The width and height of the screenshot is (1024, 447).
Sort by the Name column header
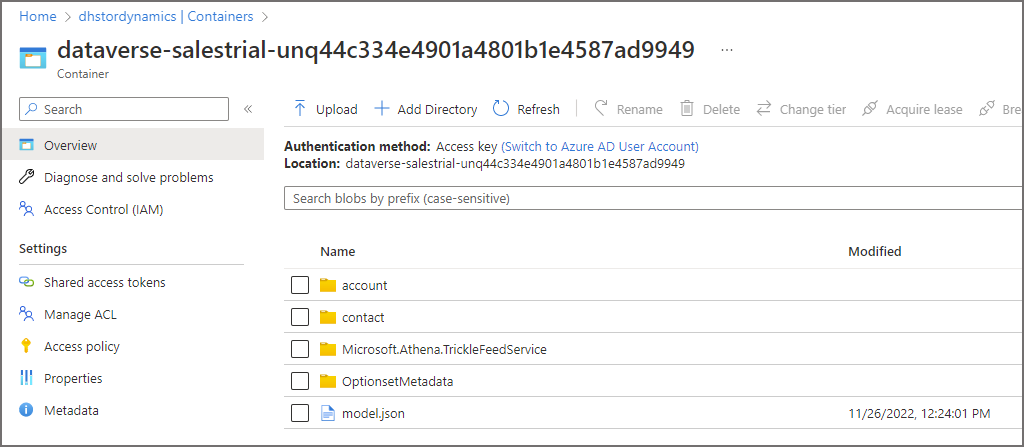pyautogui.click(x=338, y=252)
